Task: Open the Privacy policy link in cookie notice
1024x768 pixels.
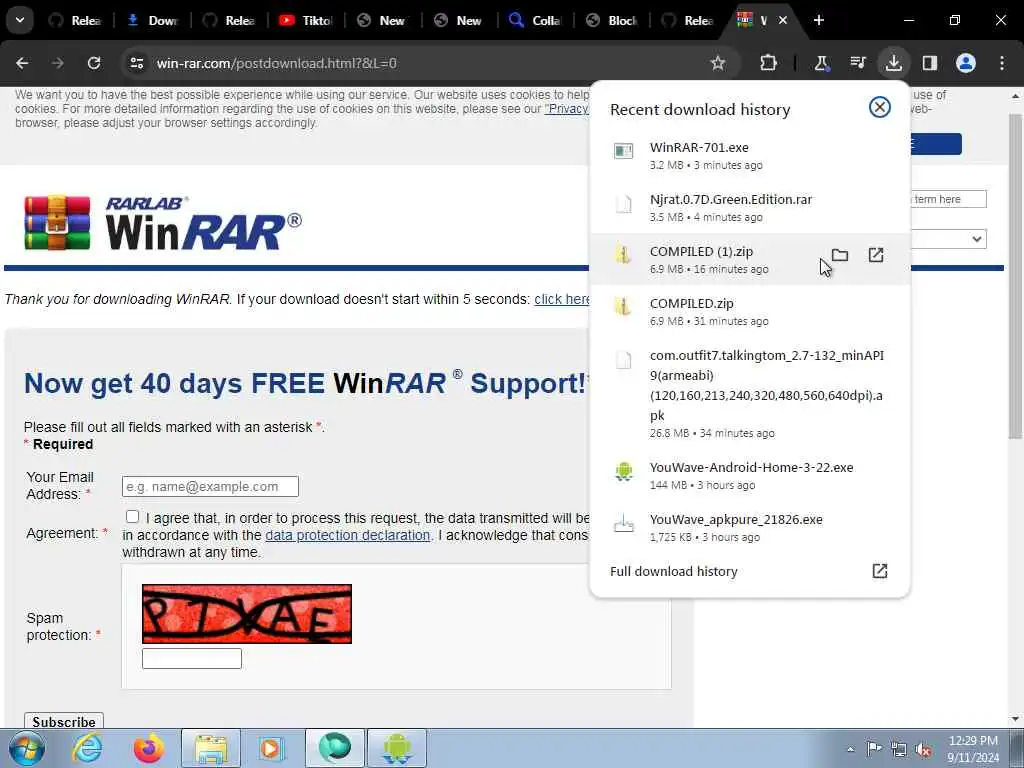Action: [x=567, y=108]
